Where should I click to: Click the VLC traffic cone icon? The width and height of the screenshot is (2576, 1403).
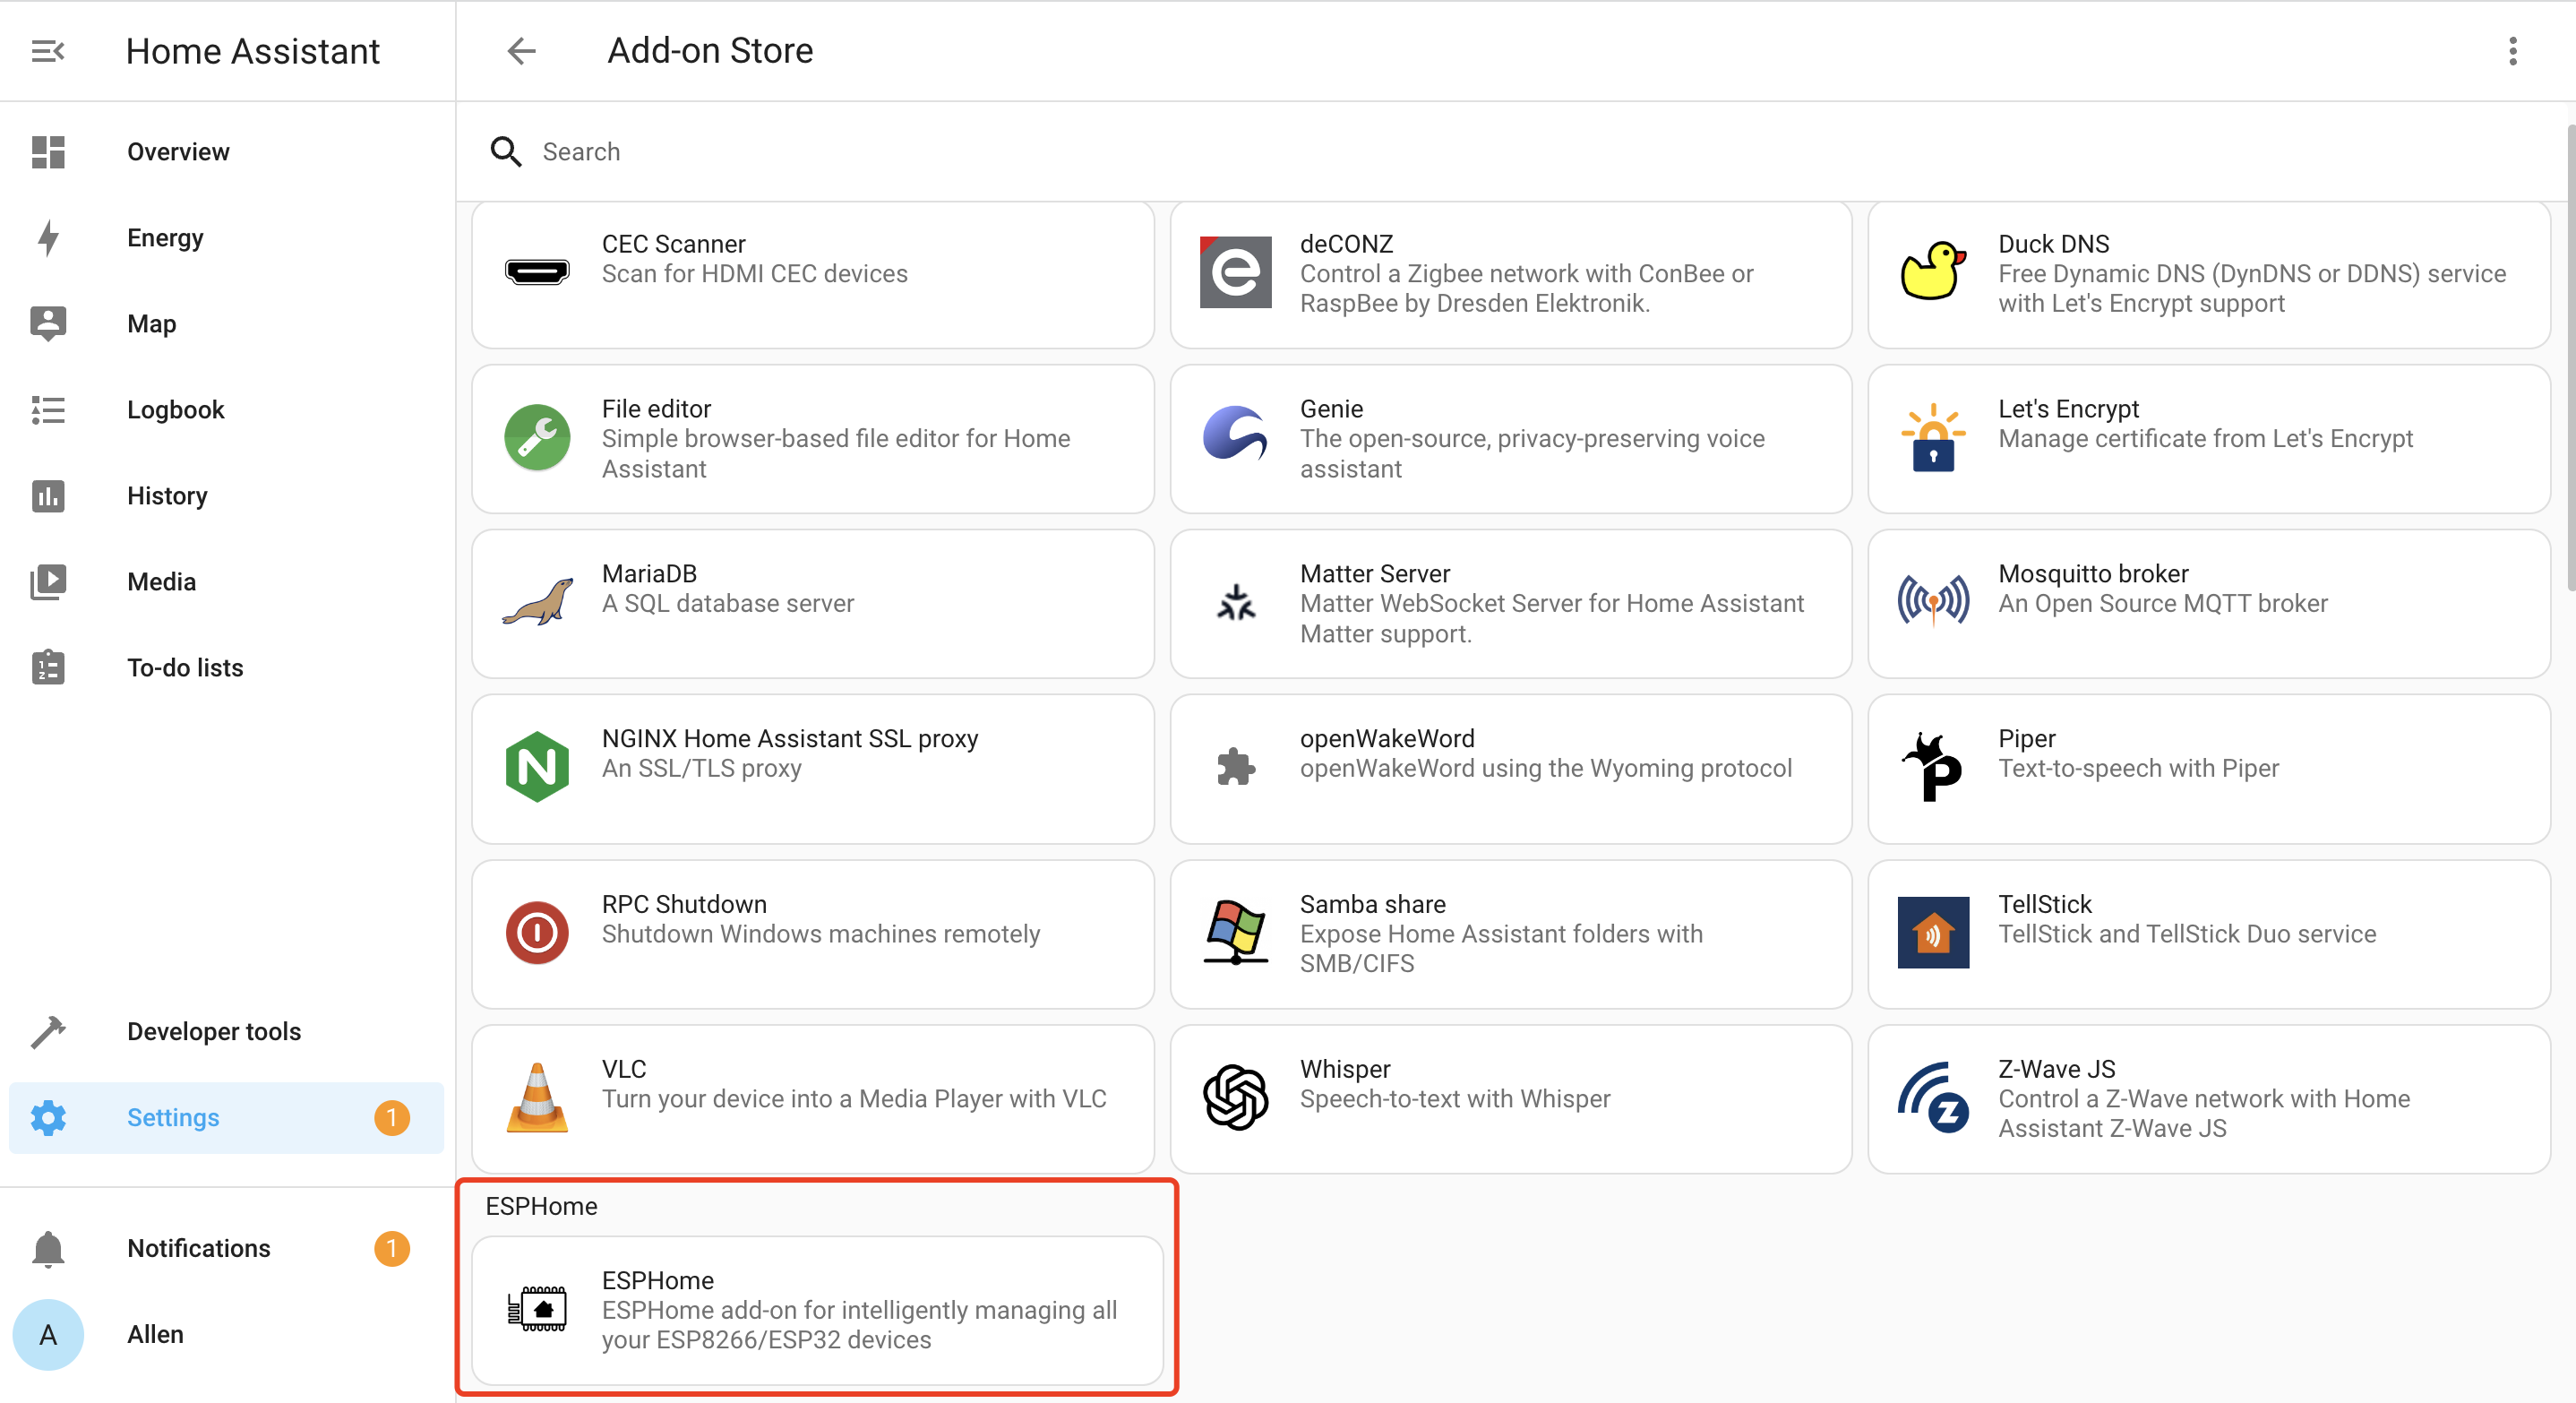pyautogui.click(x=537, y=1097)
